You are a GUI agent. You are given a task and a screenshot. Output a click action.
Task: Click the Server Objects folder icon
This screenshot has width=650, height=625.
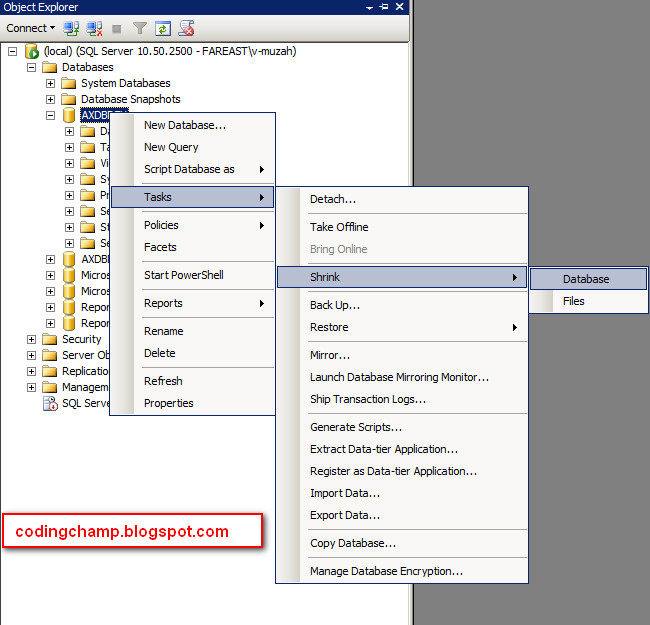click(49, 356)
